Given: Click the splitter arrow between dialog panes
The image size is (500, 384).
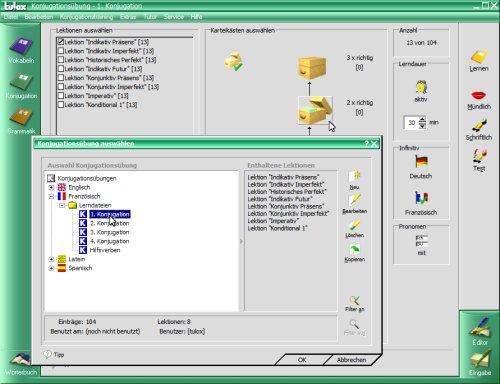Looking at the screenshot, I should pyautogui.click(x=241, y=241).
